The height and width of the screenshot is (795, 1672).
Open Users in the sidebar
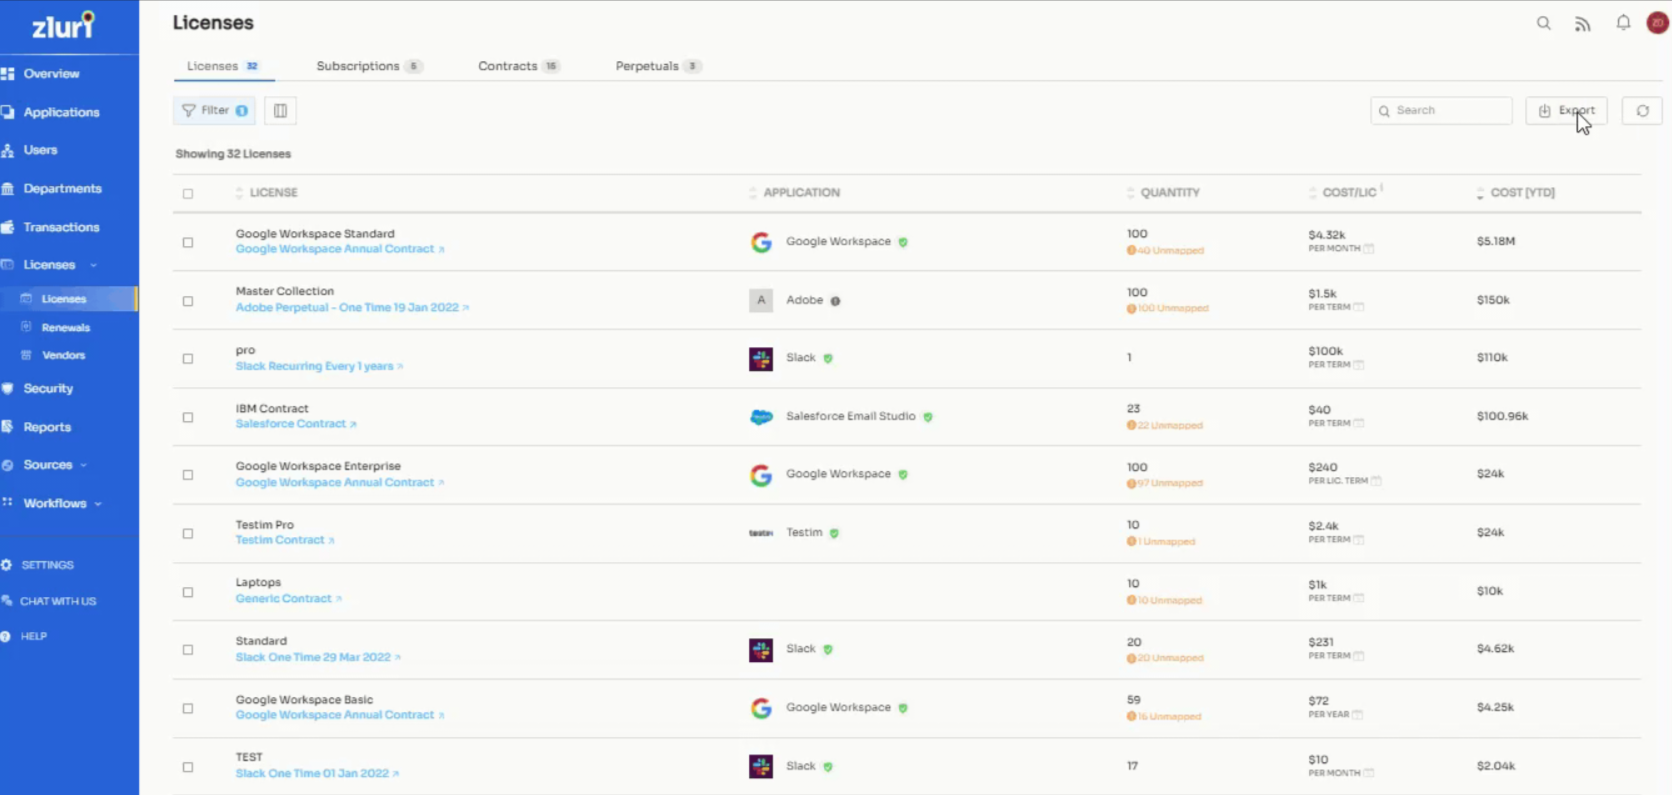[40, 150]
